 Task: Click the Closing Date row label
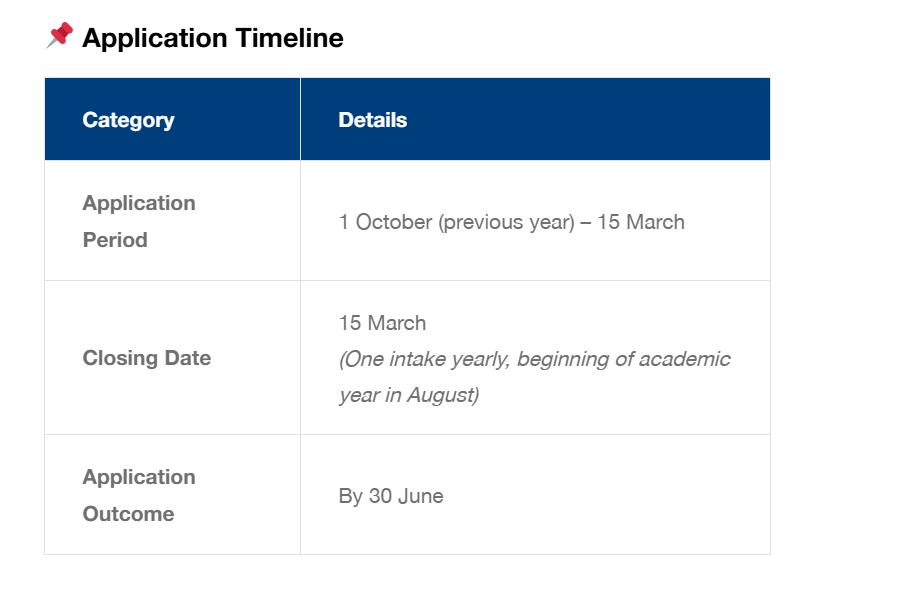click(x=147, y=358)
